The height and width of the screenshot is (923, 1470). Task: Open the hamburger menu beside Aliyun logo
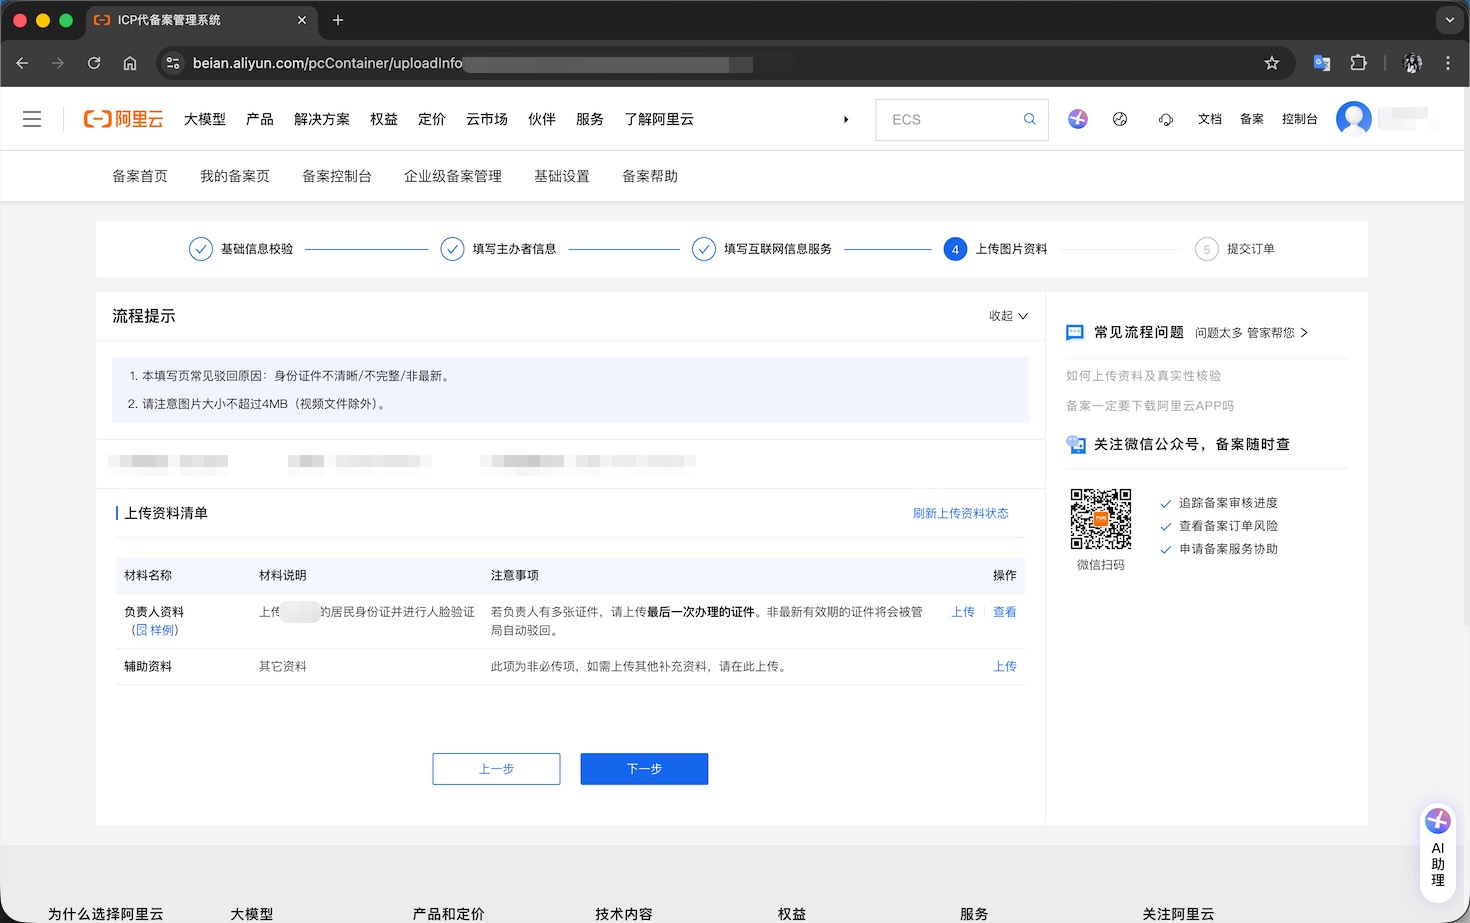coord(32,120)
